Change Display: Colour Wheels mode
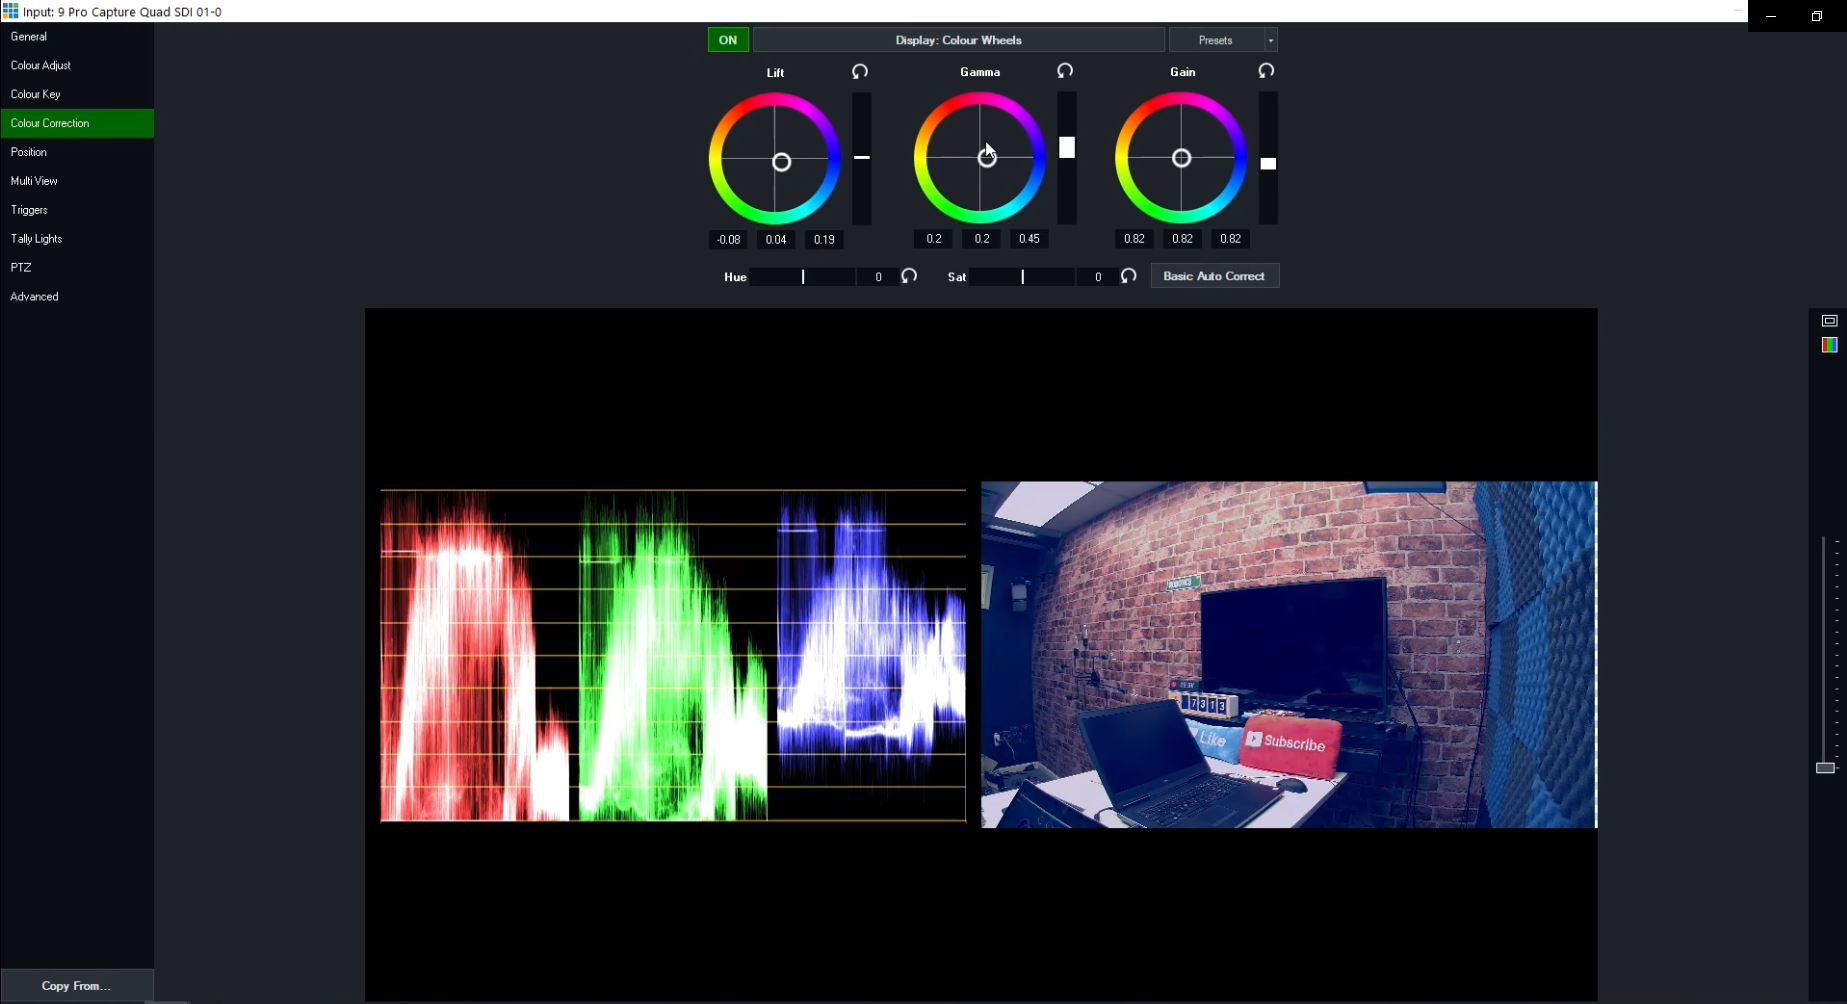Viewport: 1847px width, 1004px height. tap(958, 40)
